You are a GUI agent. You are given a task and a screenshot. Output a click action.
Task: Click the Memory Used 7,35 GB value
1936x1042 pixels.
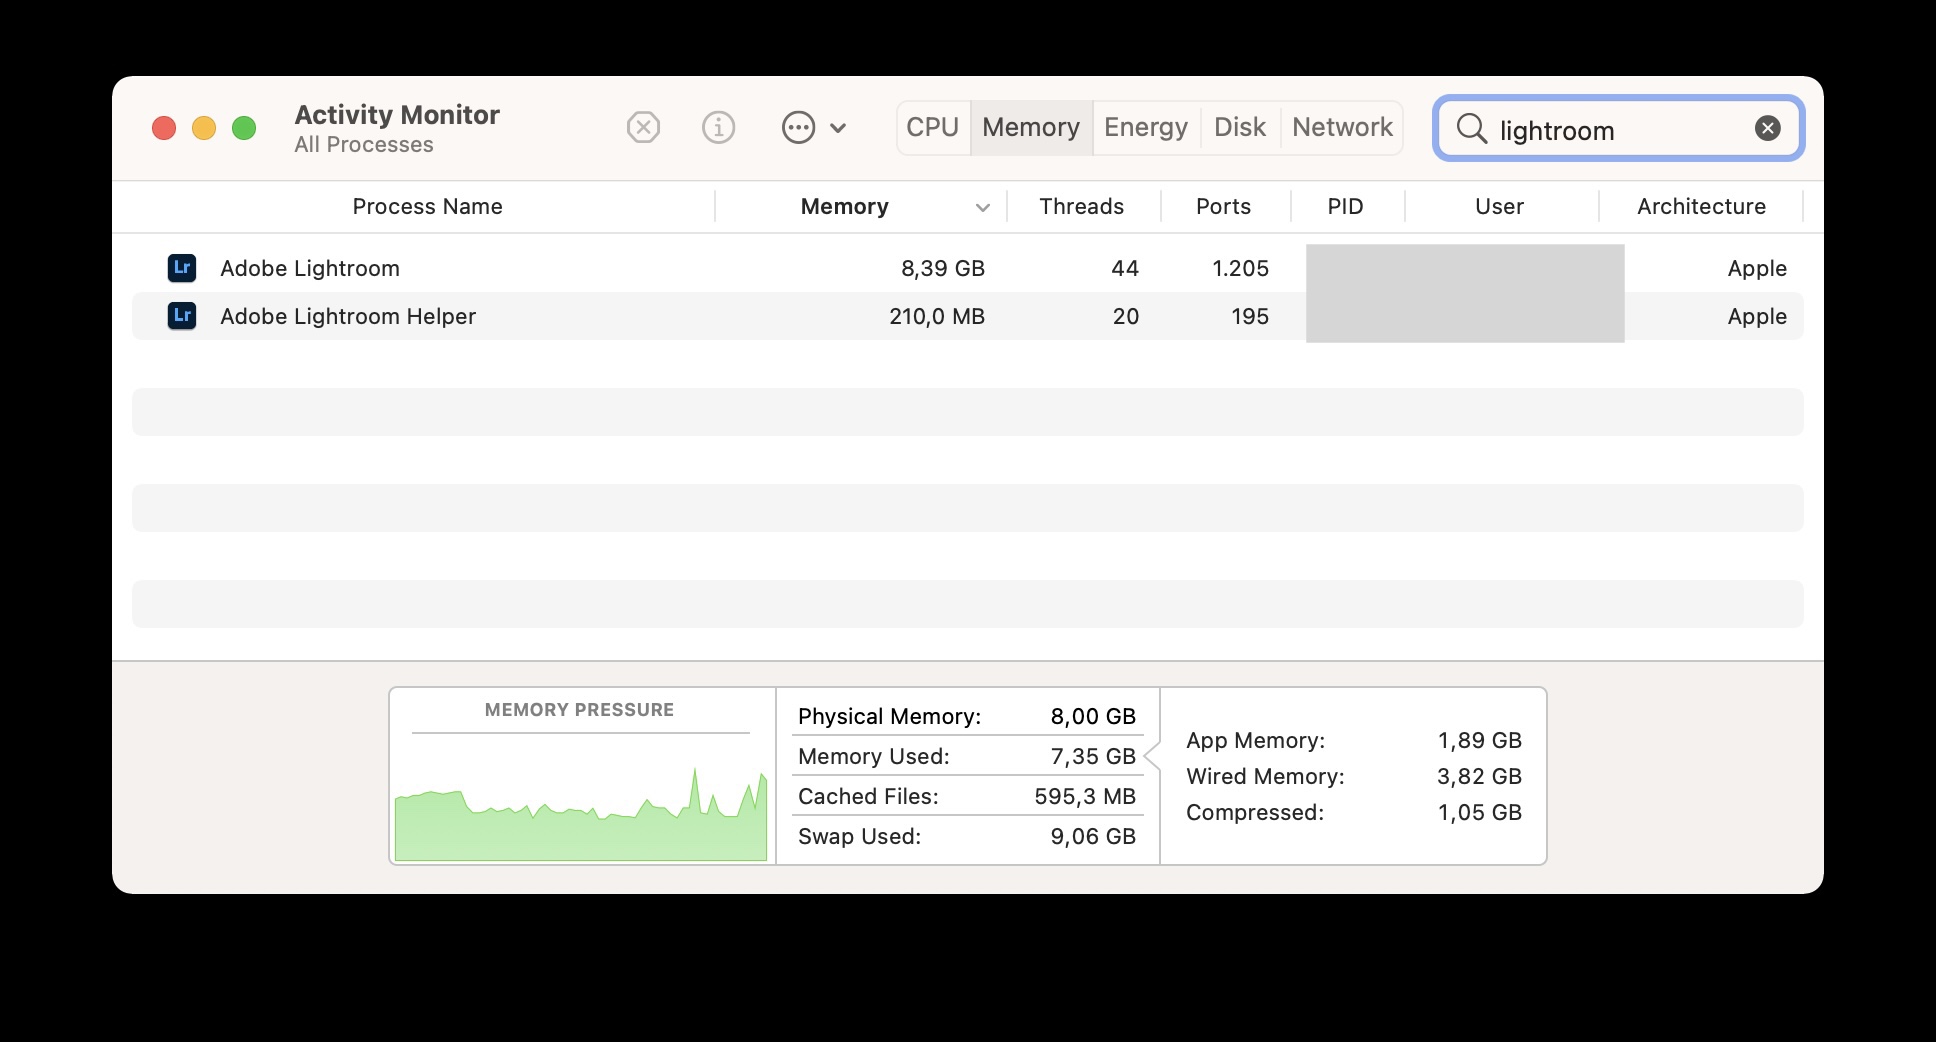point(1093,756)
